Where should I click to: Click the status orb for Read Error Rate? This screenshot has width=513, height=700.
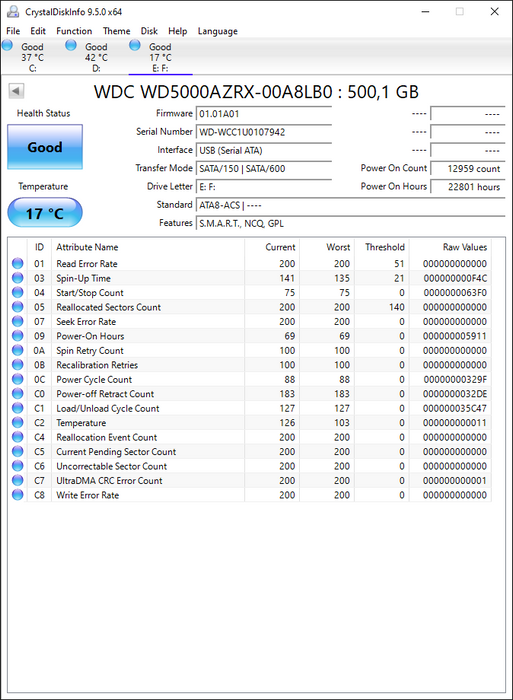coord(18,263)
